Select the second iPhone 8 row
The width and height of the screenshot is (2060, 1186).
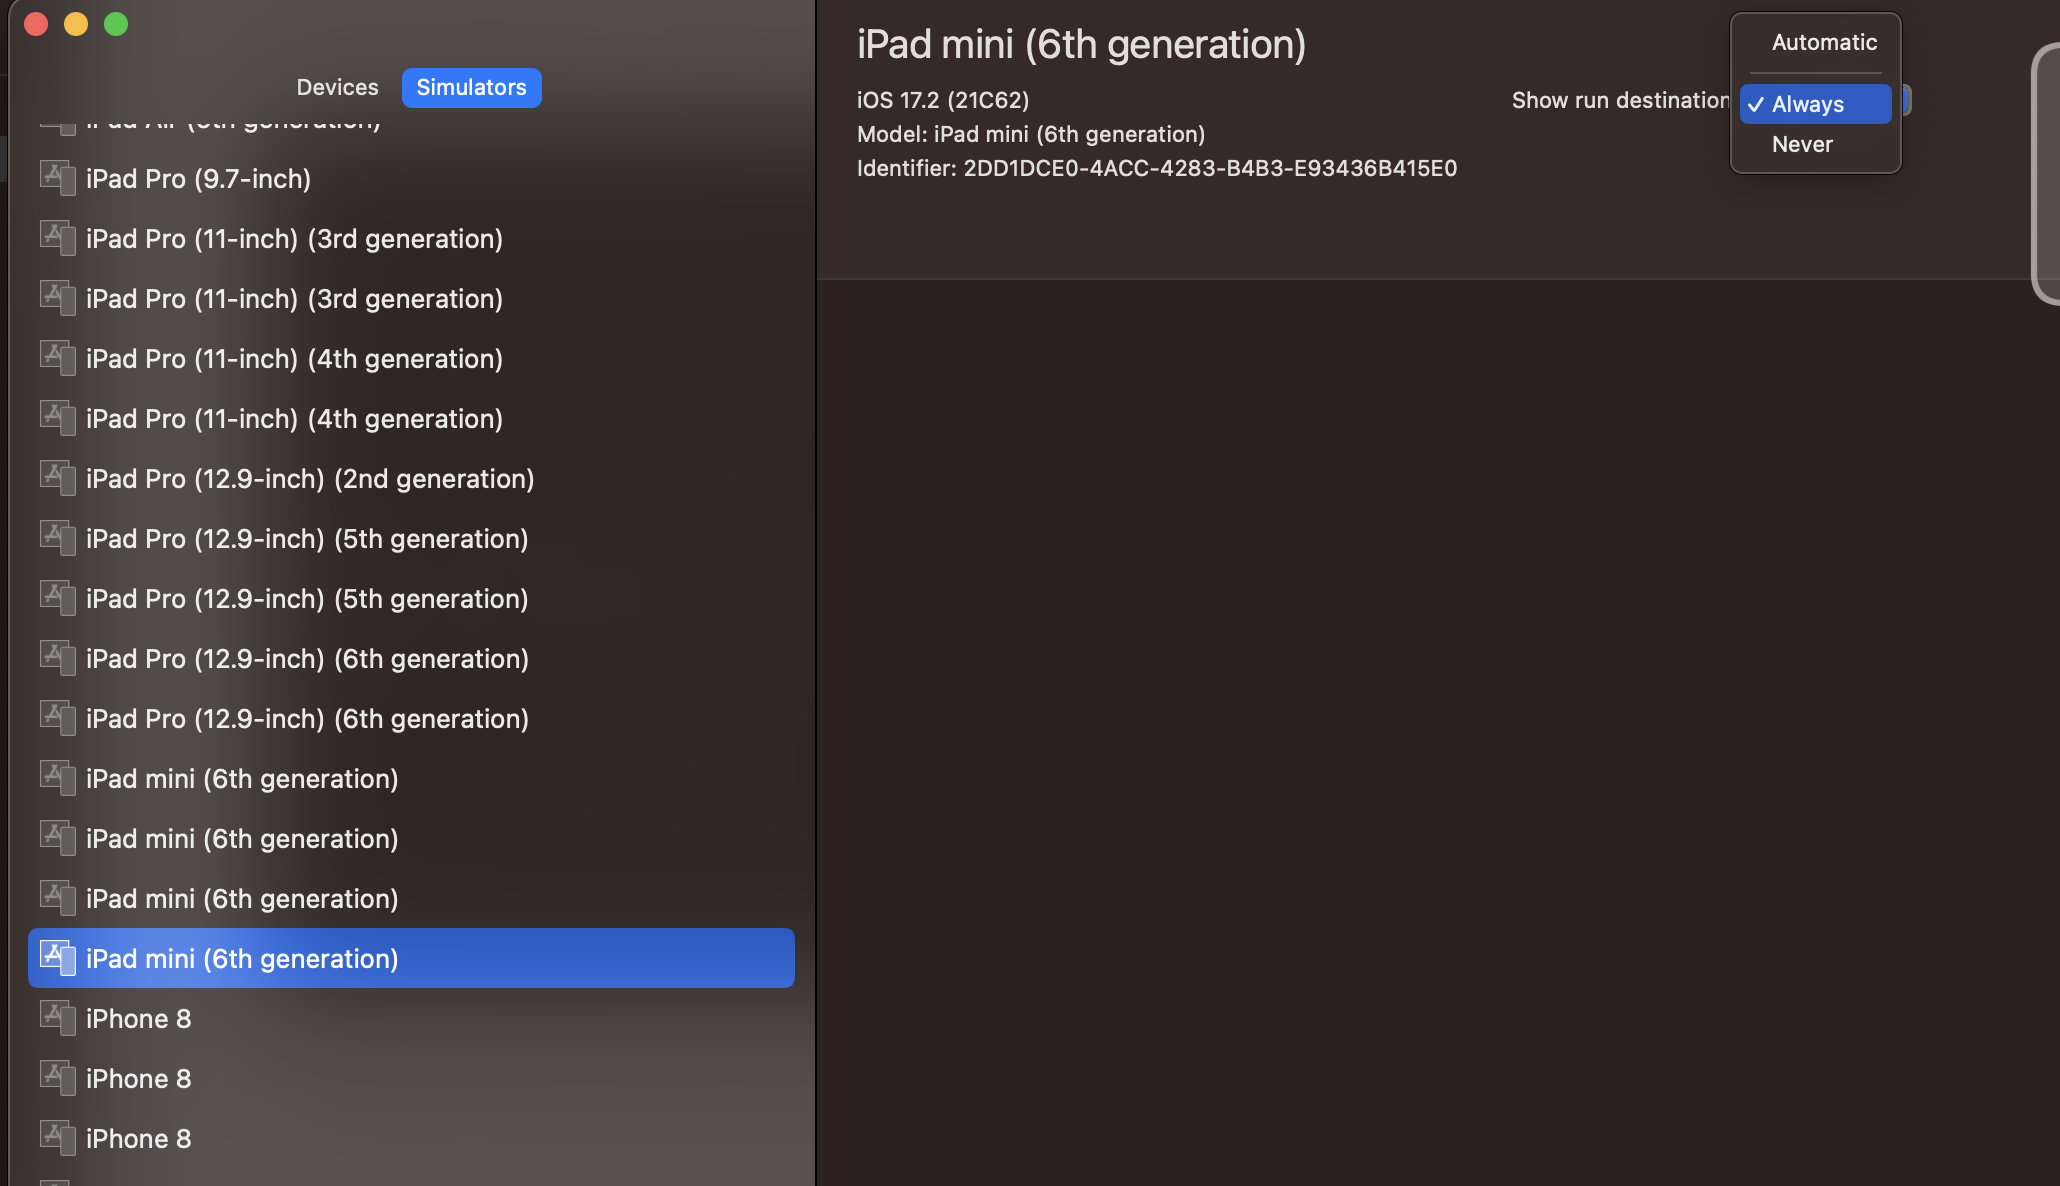(138, 1079)
